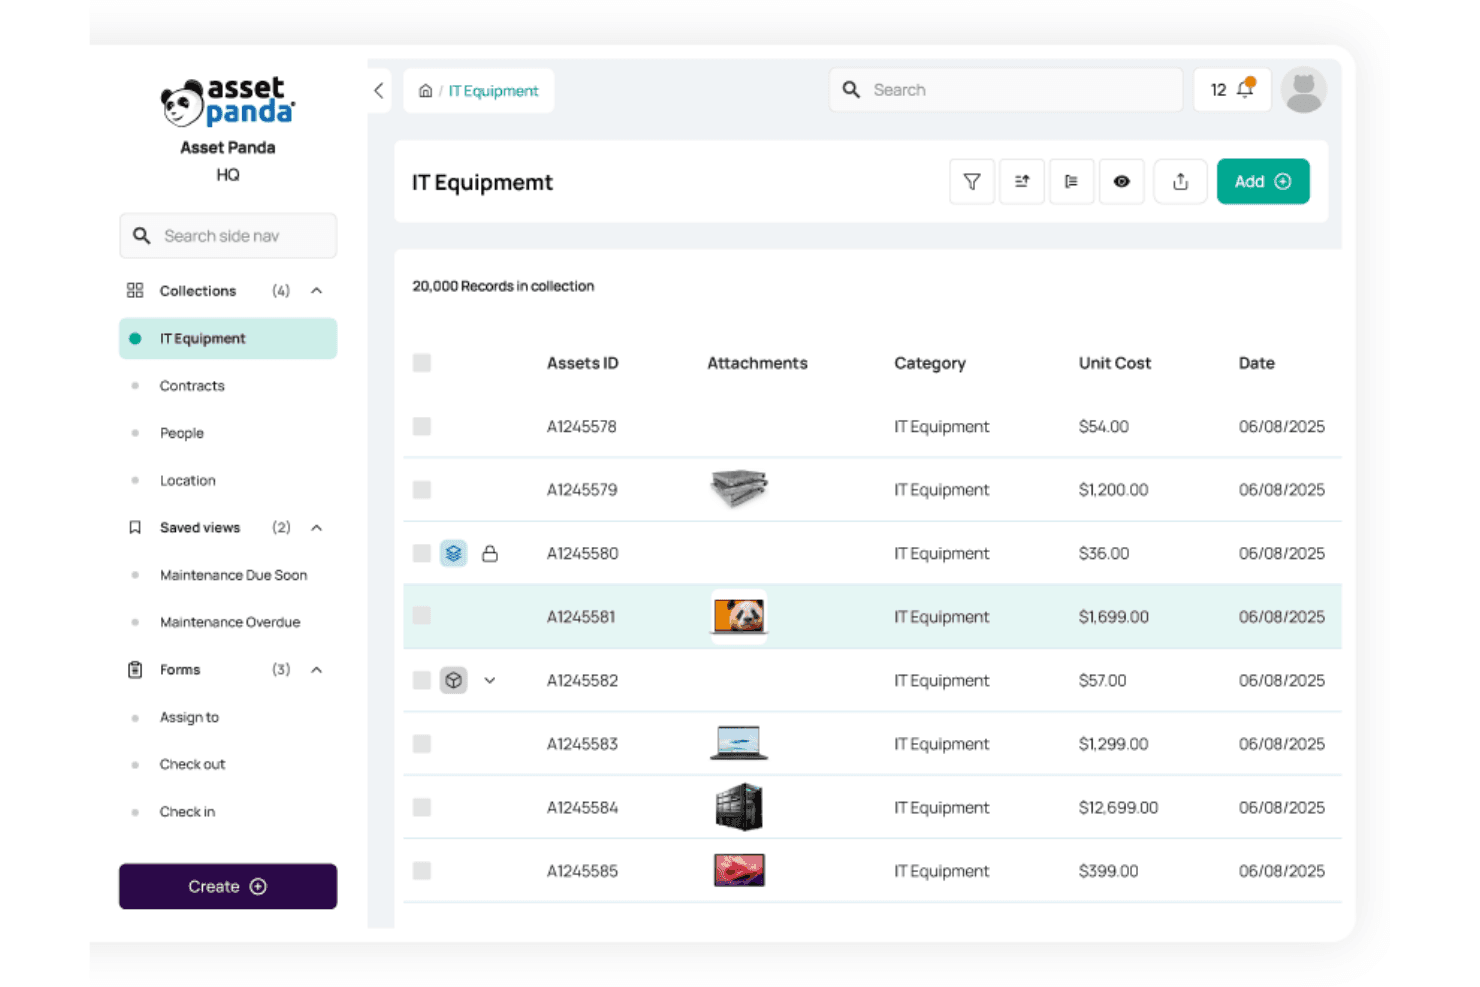1480x987 pixels.
Task: Click the purple Create button
Action: 228,887
